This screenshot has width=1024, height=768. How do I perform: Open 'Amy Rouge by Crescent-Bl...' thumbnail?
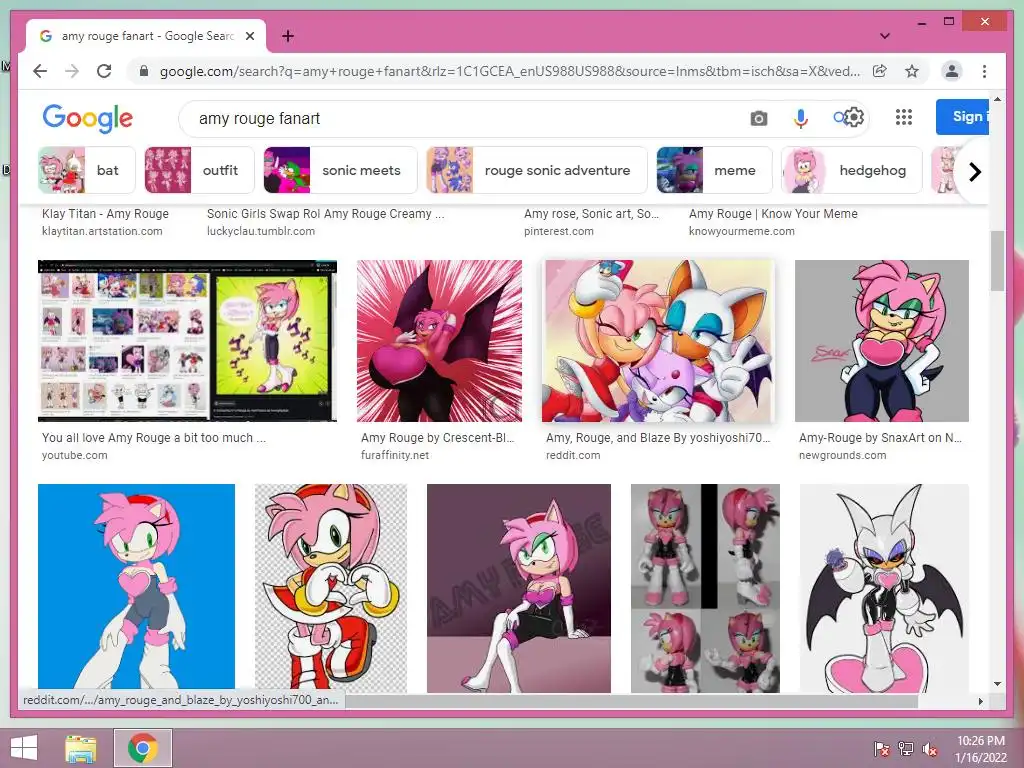(x=440, y=341)
